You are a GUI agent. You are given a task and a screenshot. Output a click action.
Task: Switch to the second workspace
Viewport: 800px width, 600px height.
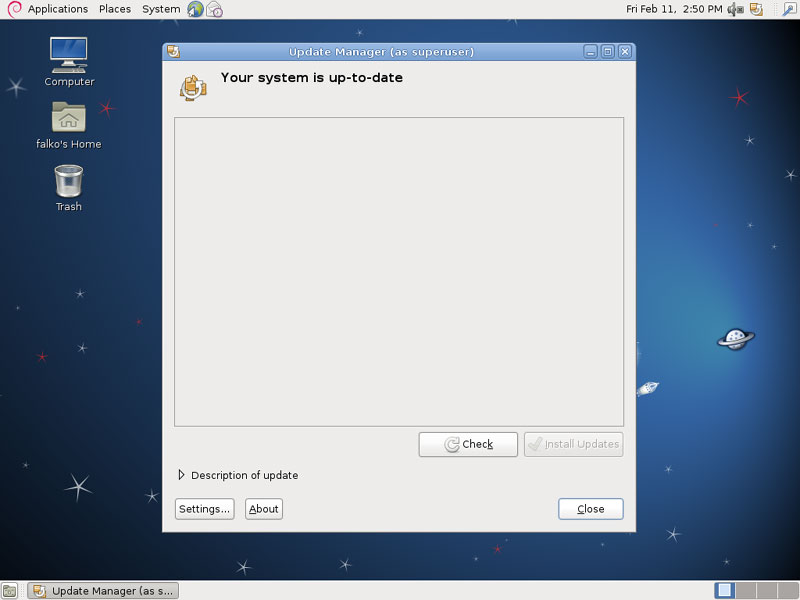click(x=744, y=591)
